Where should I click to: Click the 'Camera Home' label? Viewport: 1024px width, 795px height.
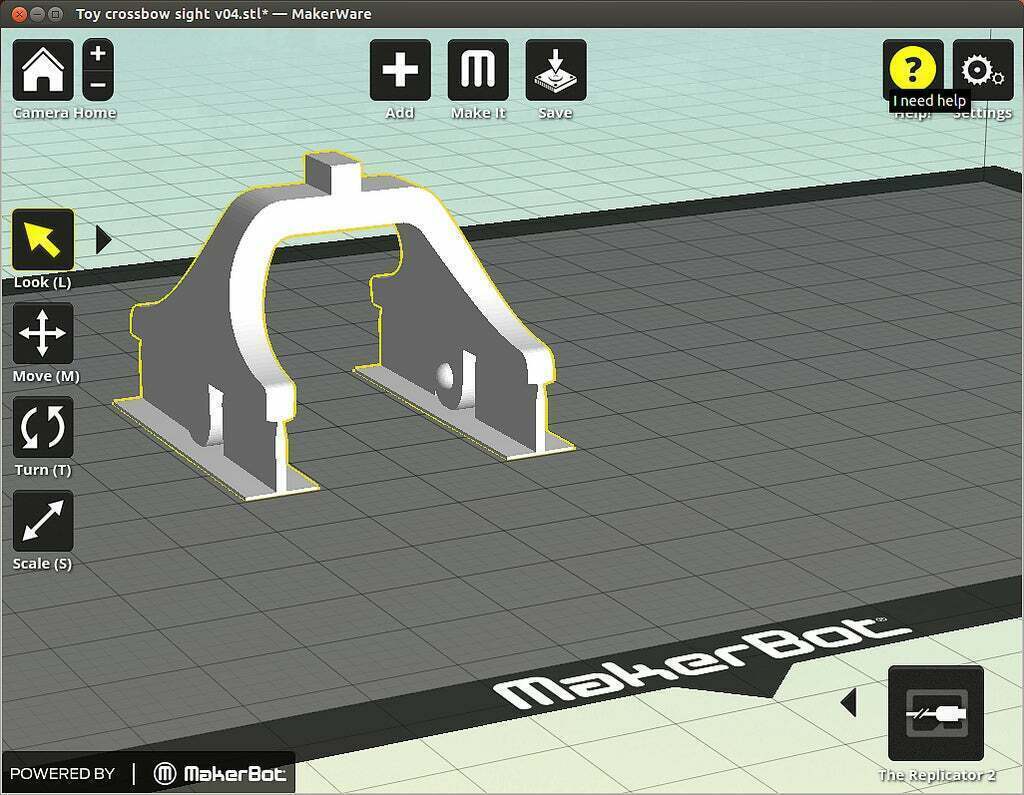(x=64, y=113)
